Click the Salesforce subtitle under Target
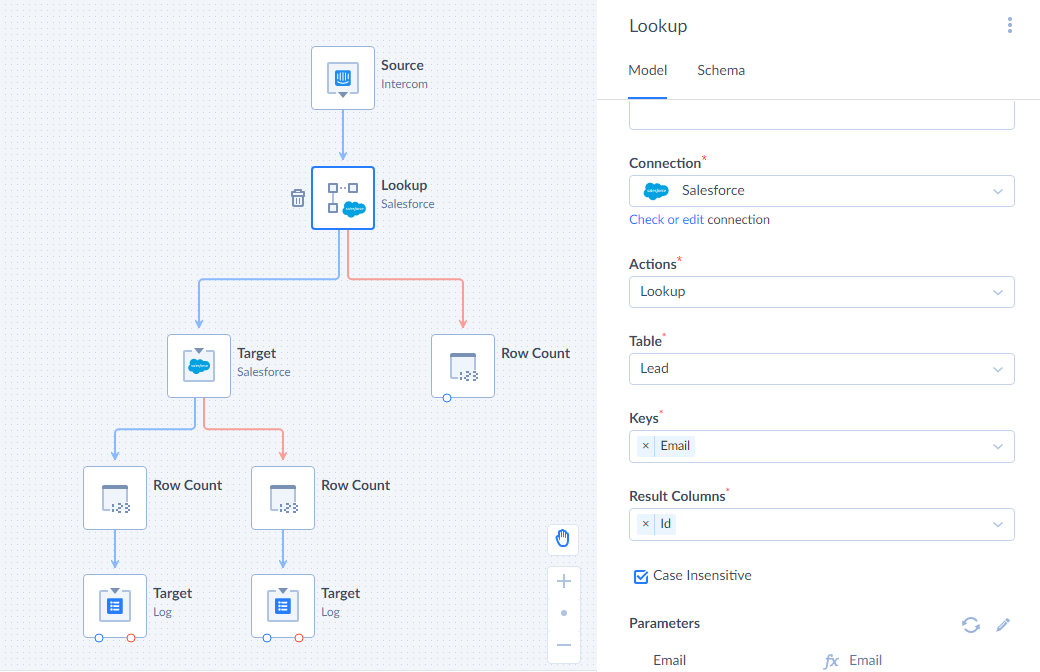 tap(263, 372)
